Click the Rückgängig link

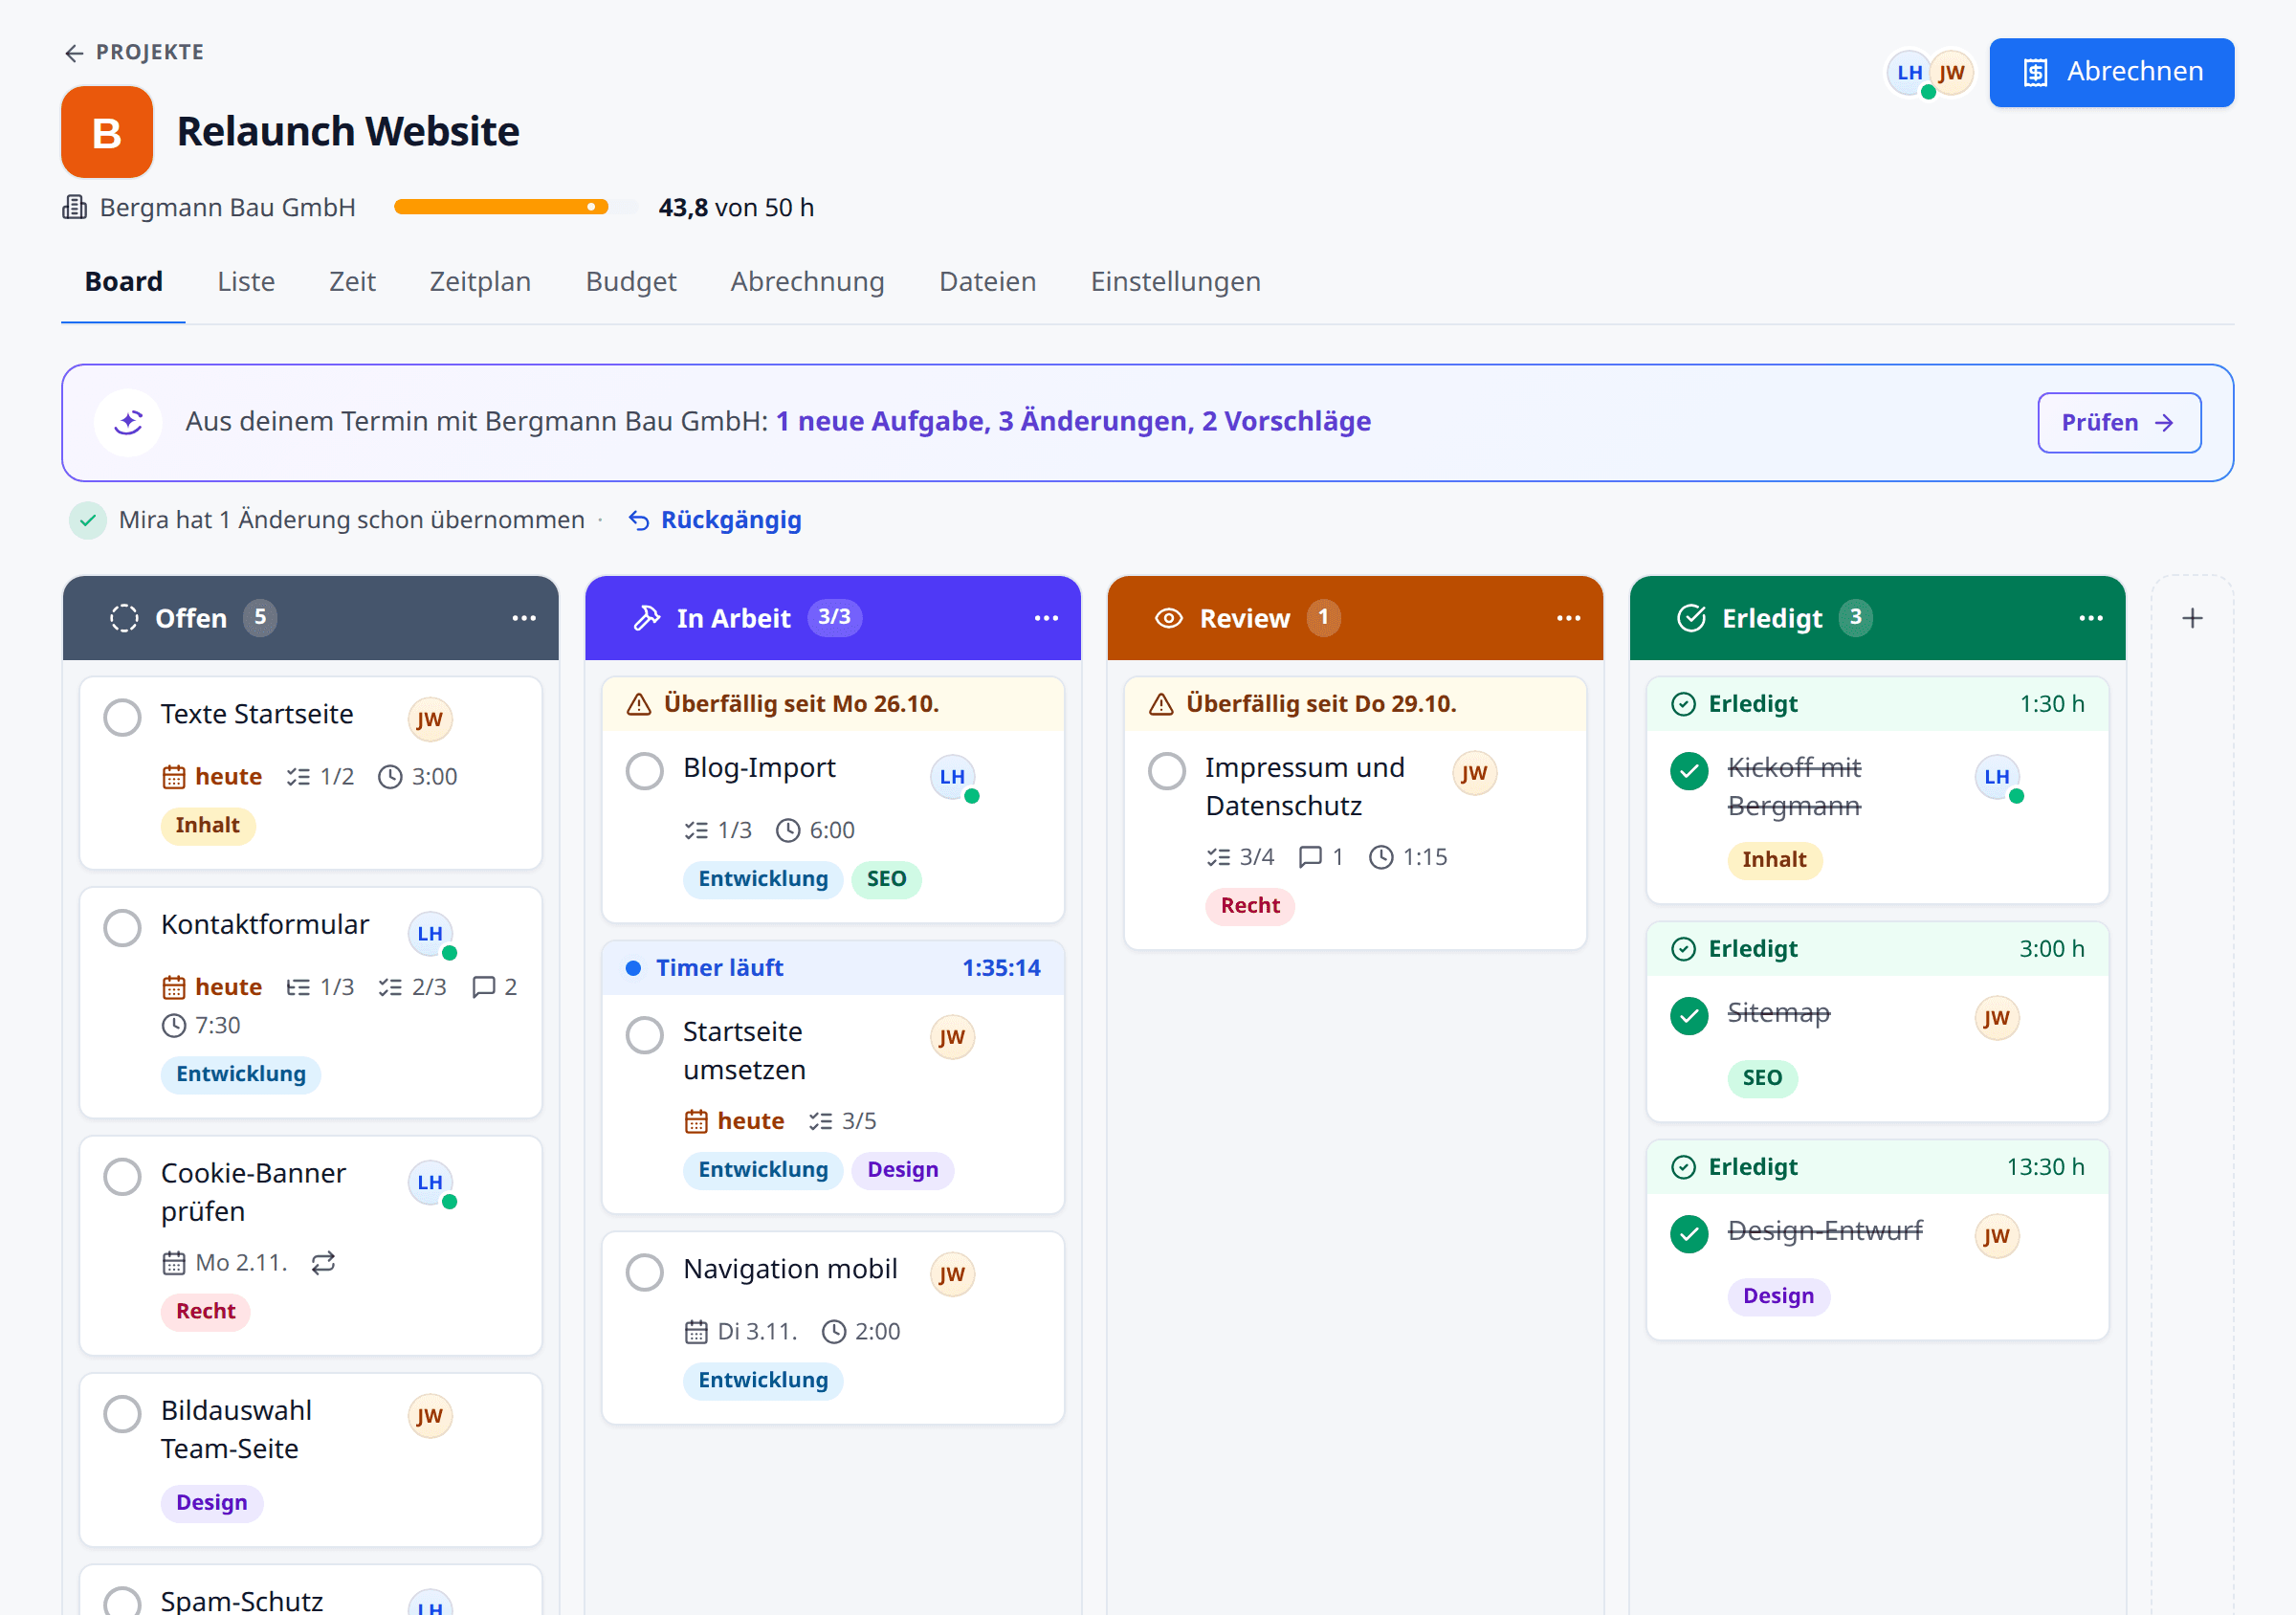pyautogui.click(x=715, y=520)
